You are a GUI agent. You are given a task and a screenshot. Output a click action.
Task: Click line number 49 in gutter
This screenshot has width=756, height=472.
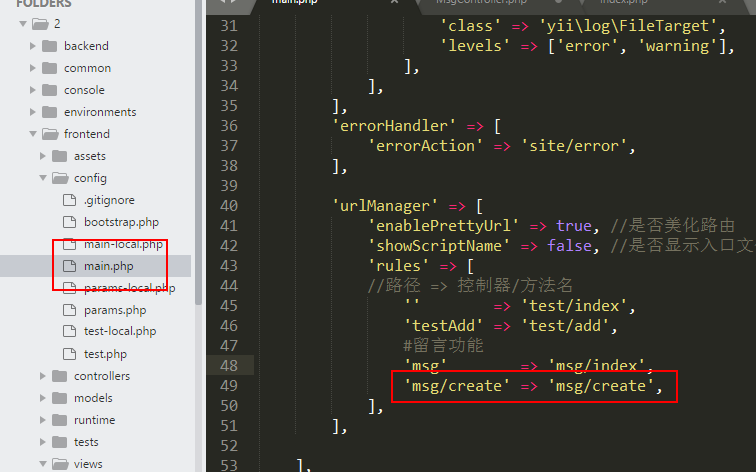pos(229,385)
